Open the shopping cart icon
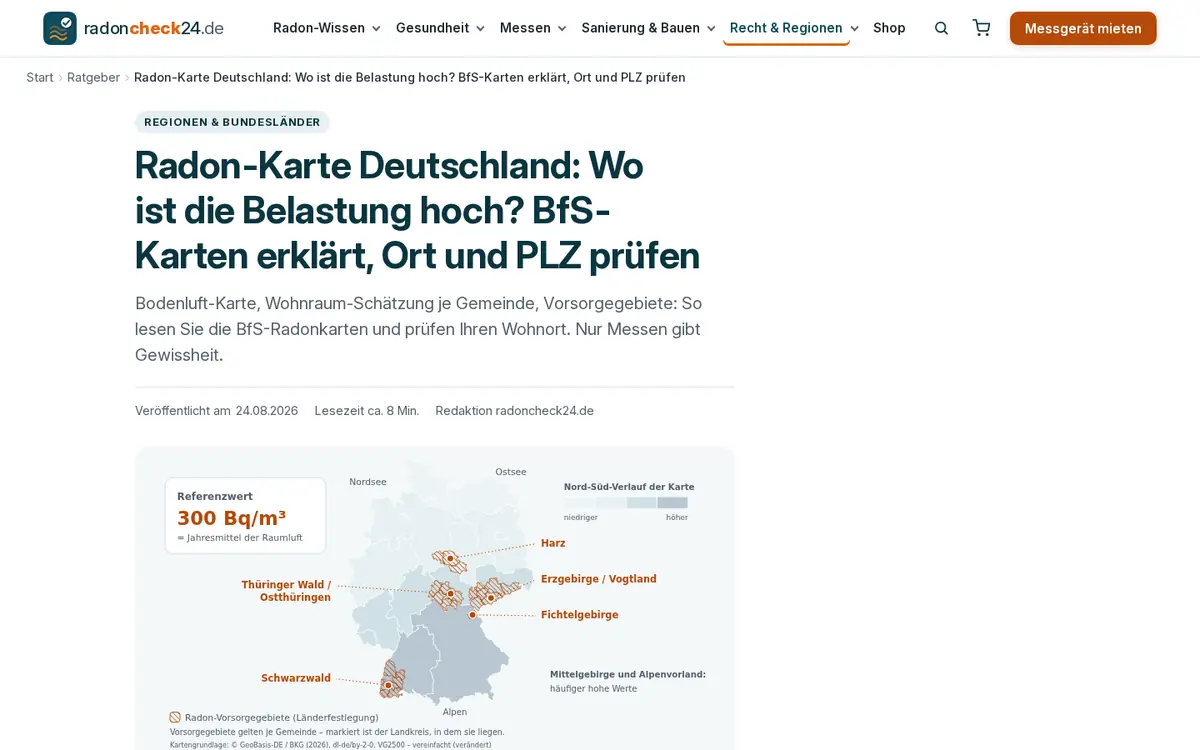The width and height of the screenshot is (1200, 750). [x=982, y=28]
